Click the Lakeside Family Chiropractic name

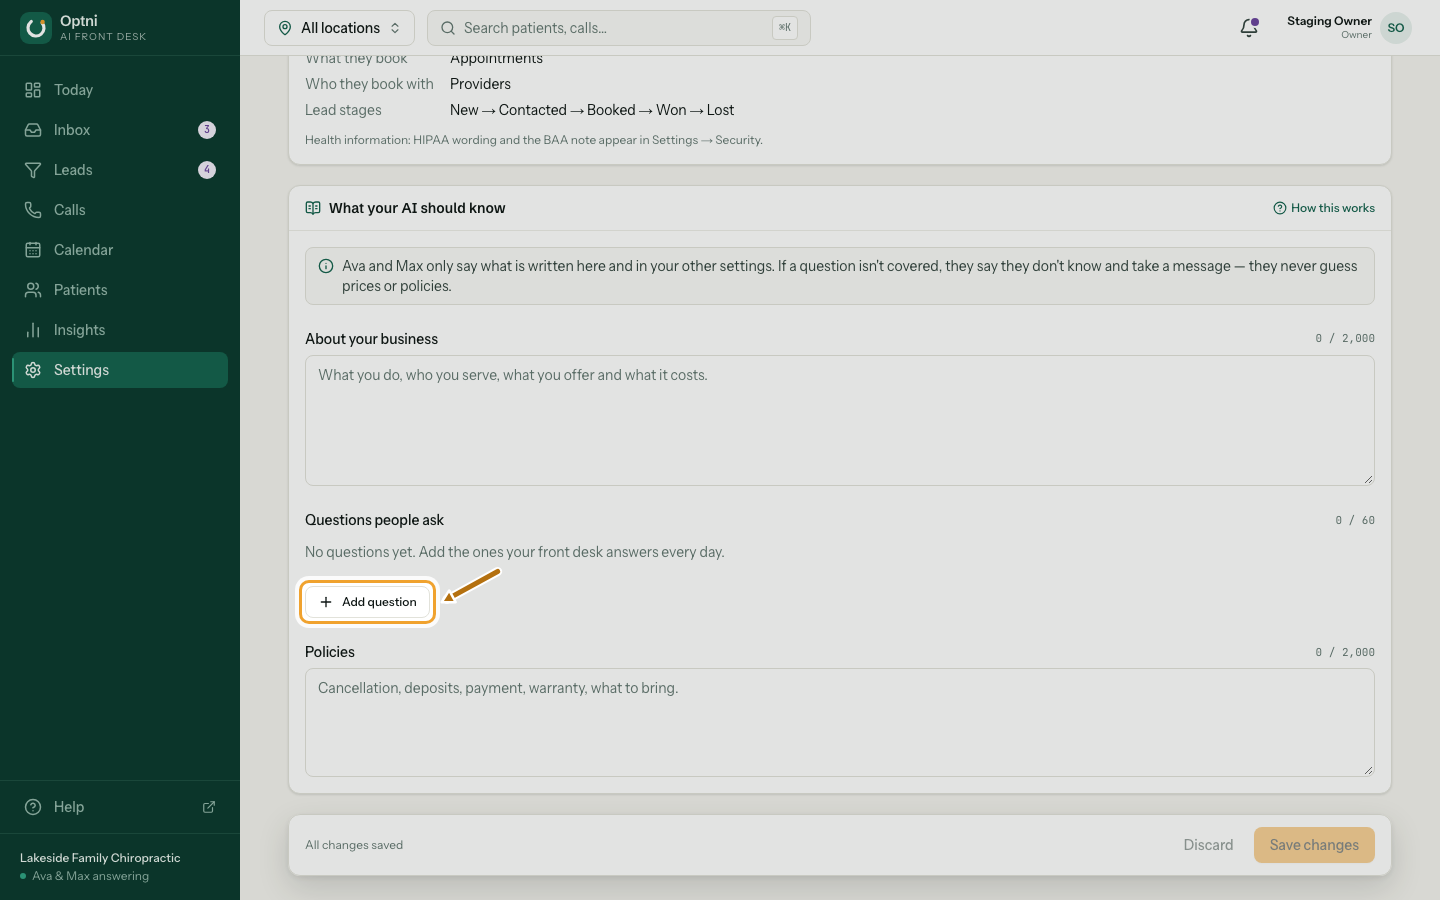click(x=100, y=858)
